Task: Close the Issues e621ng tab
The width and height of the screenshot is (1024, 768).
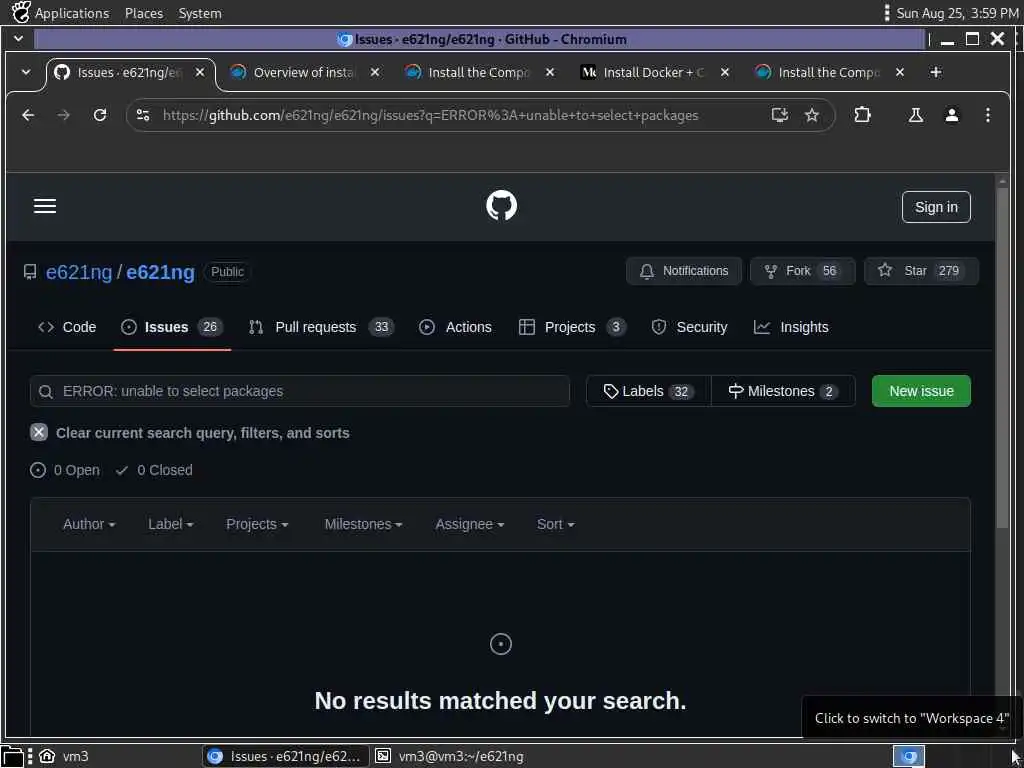Action: [200, 72]
